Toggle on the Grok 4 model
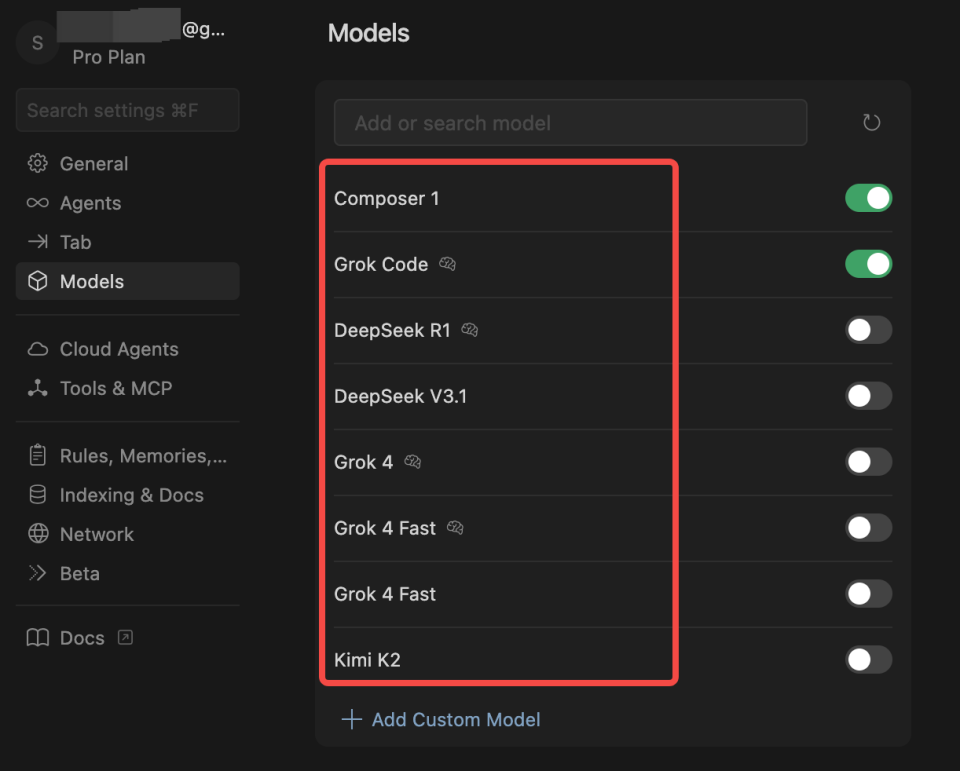 [868, 462]
